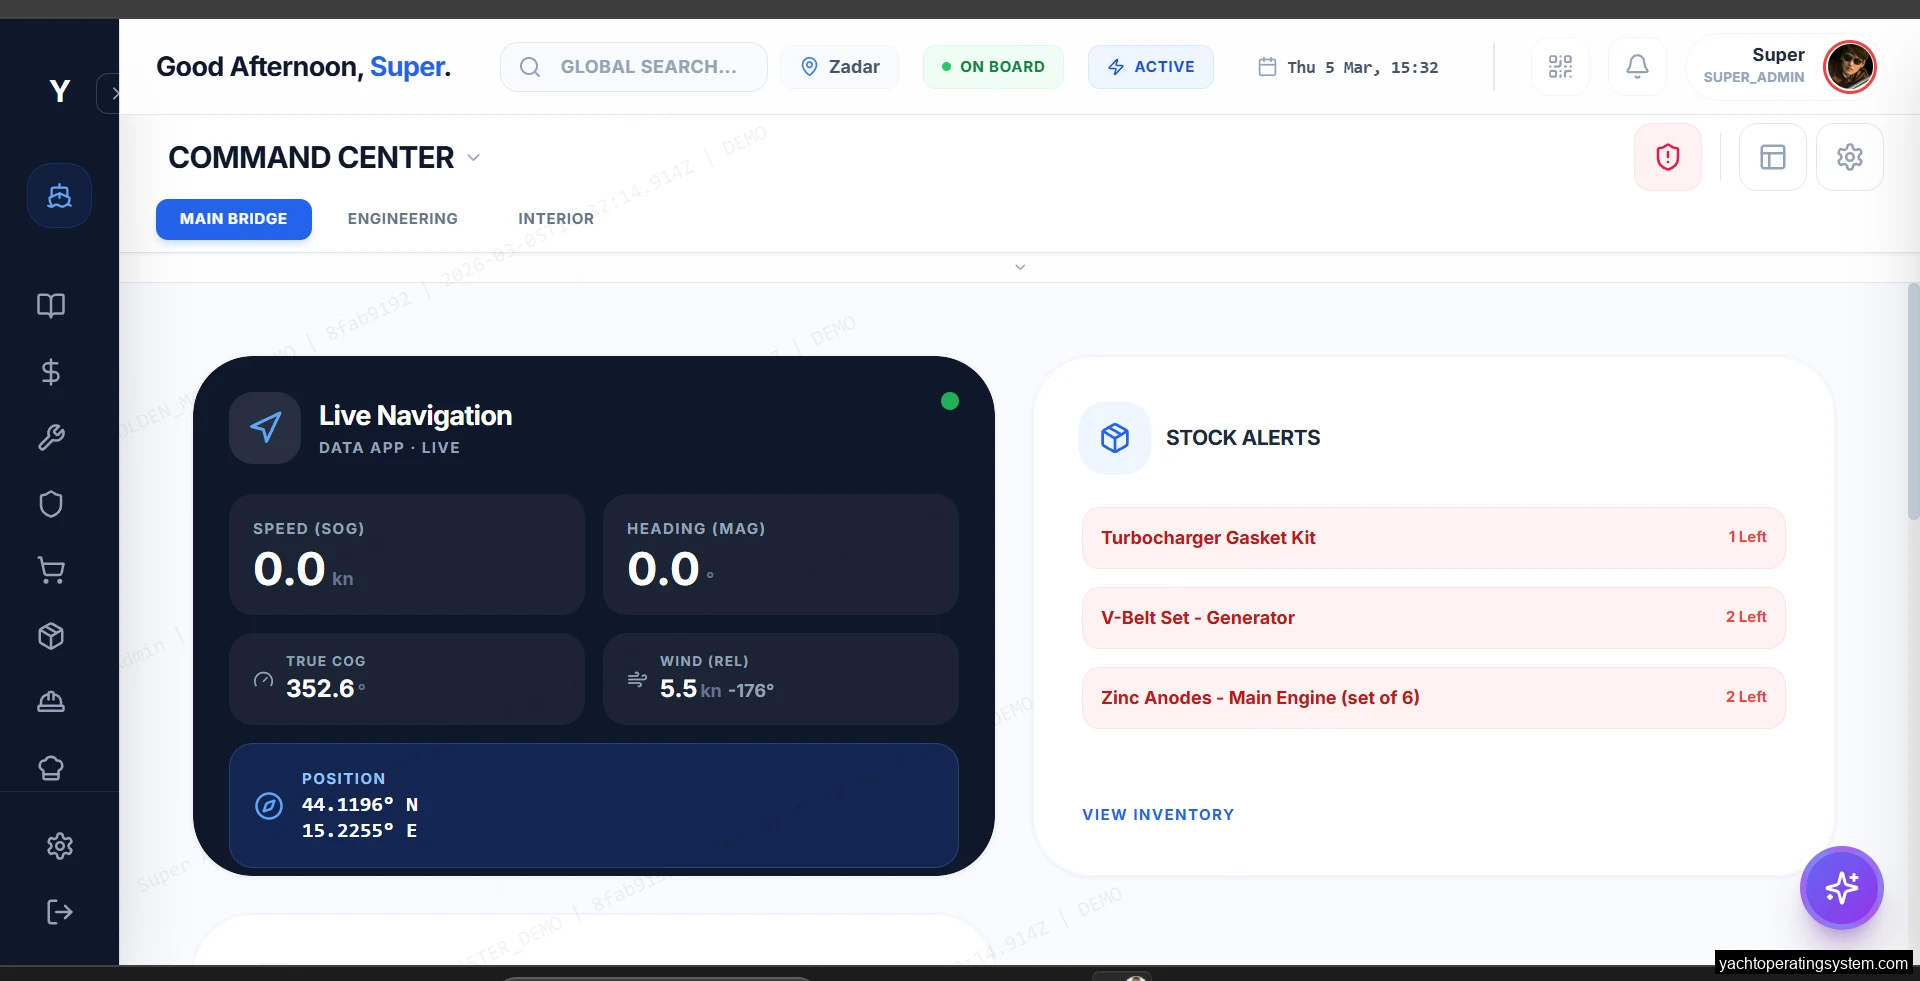
Task: Click the logout icon in sidebar
Action: click(59, 912)
